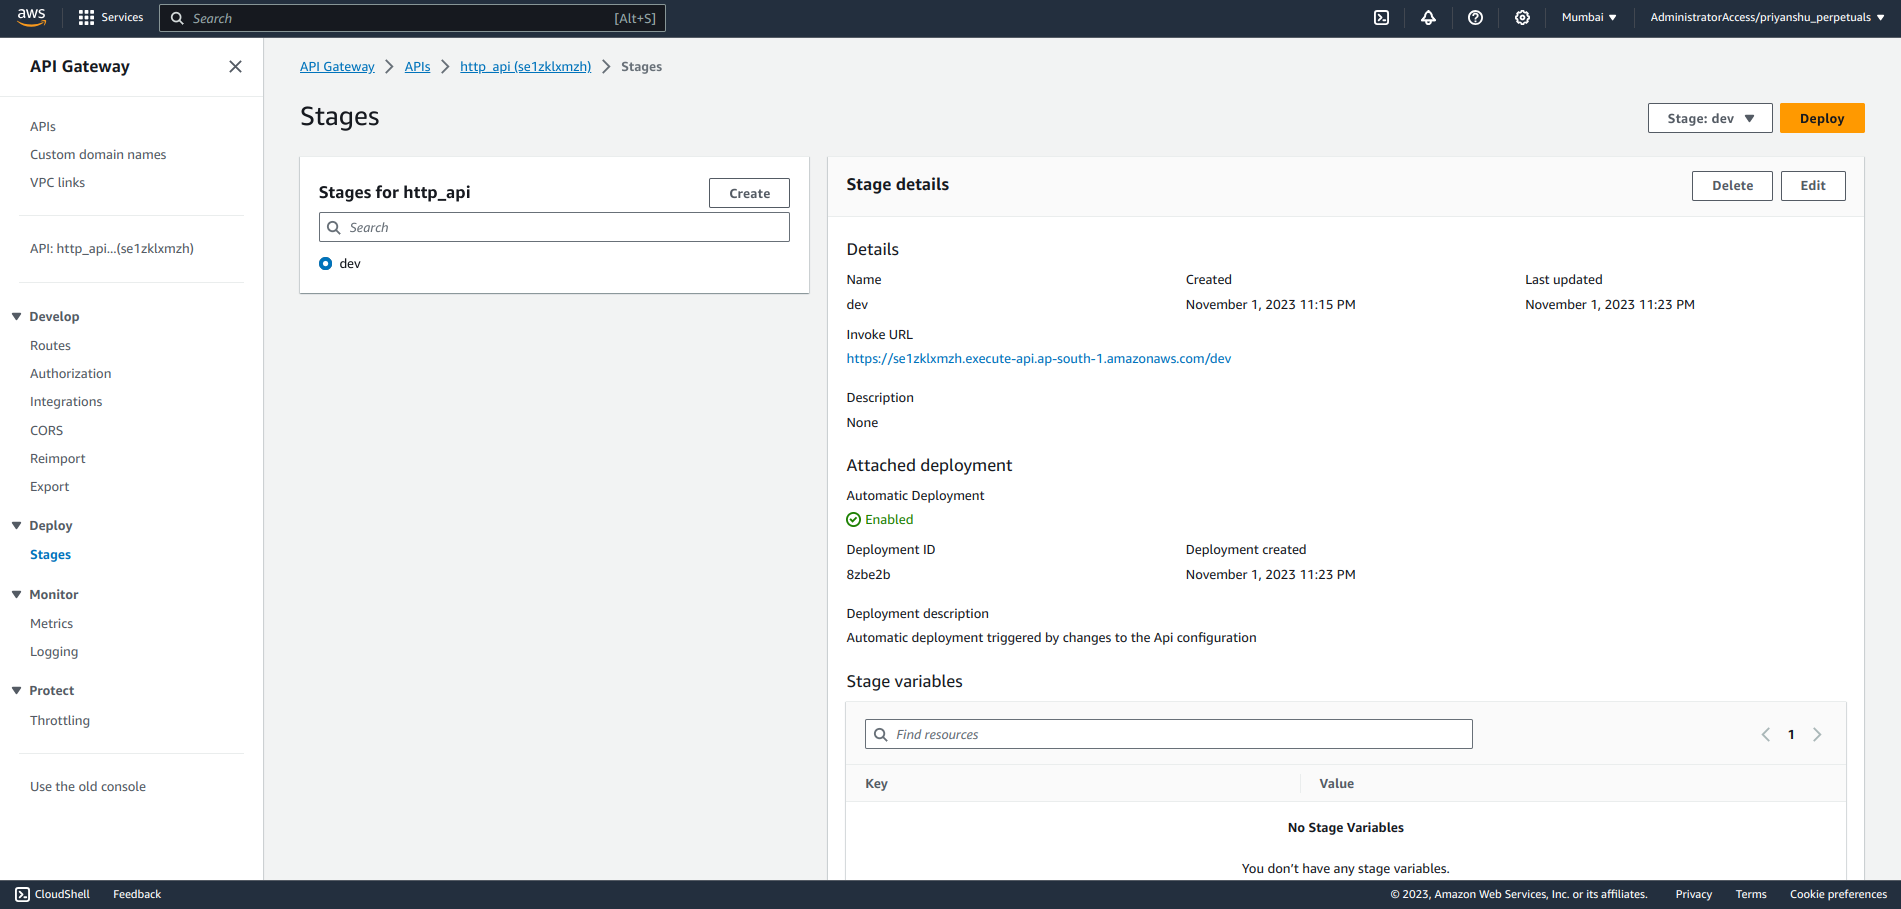Edit the stage details
Screen dimensions: 1901x909
1813,185
